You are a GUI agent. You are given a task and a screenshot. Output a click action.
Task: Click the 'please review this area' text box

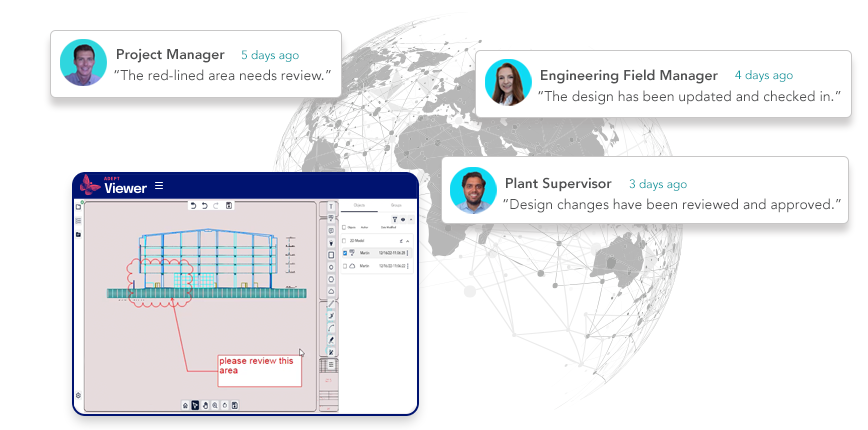(259, 368)
